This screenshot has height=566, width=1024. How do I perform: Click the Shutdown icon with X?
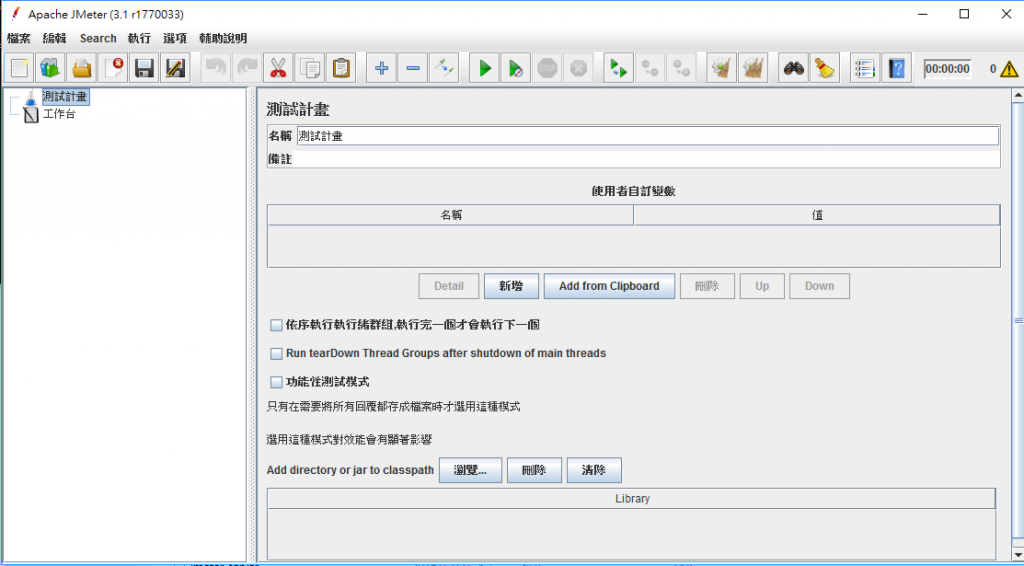click(579, 68)
